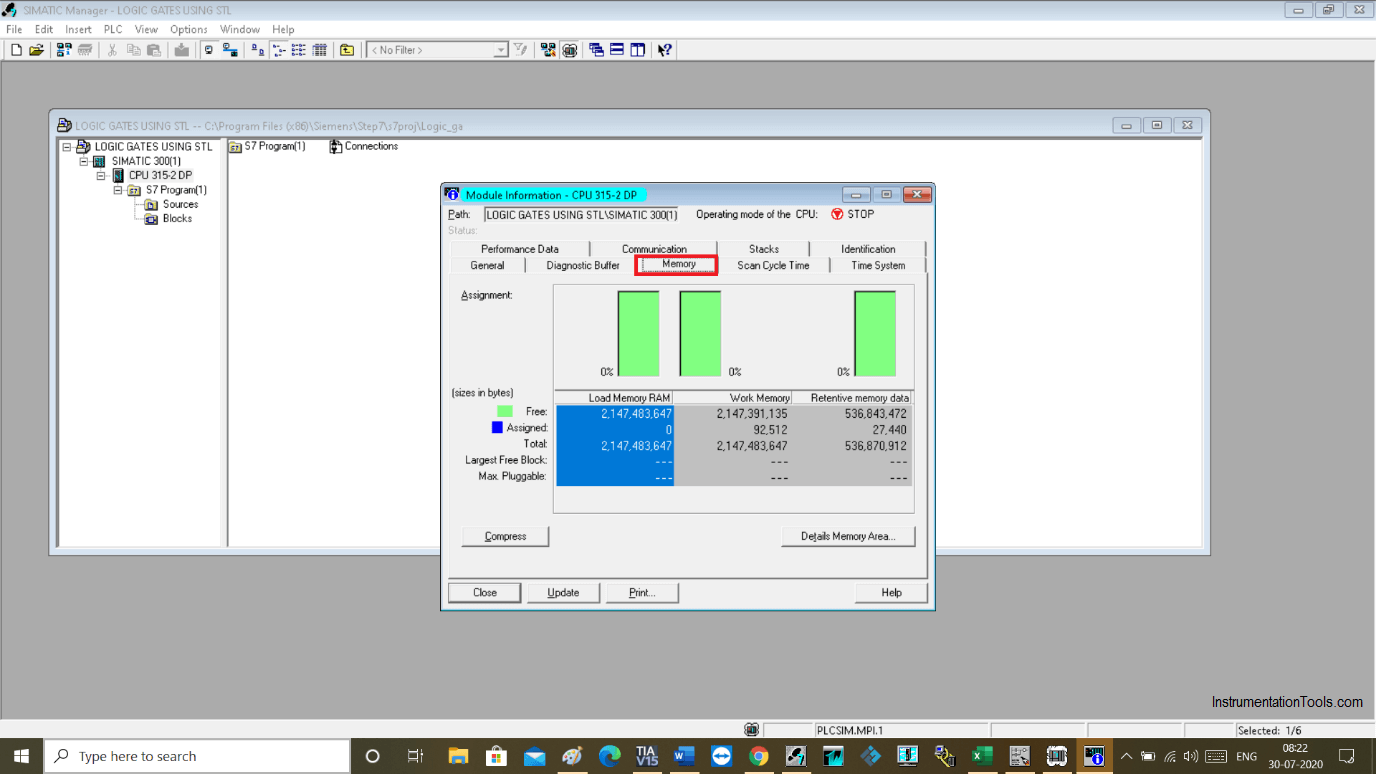The width and height of the screenshot is (1376, 774).
Task: Select Small Icons view button
Action: point(279,50)
